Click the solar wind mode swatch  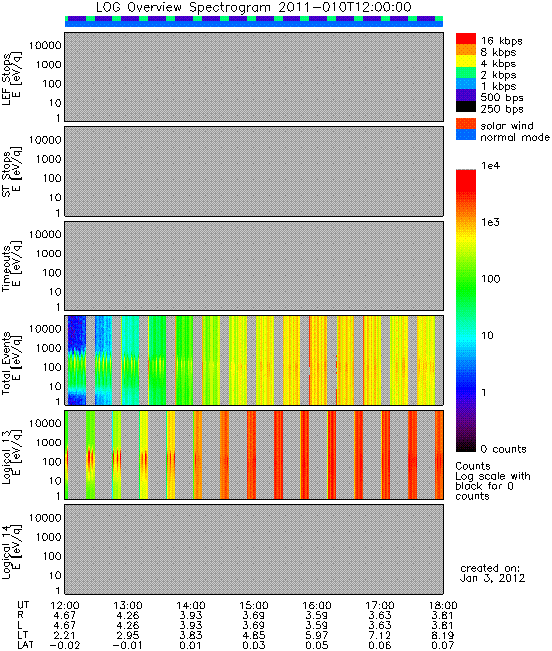tap(466, 124)
